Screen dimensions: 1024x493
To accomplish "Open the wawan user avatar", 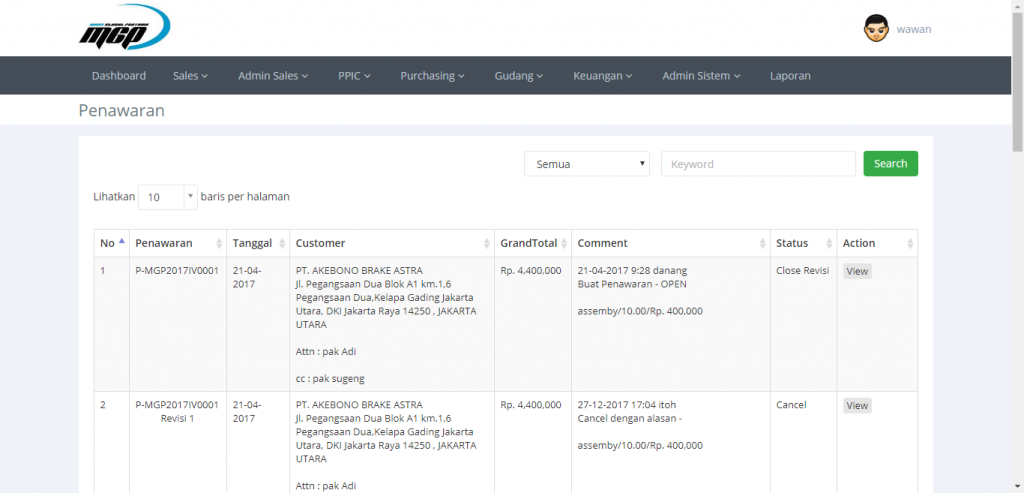I will tap(876, 29).
